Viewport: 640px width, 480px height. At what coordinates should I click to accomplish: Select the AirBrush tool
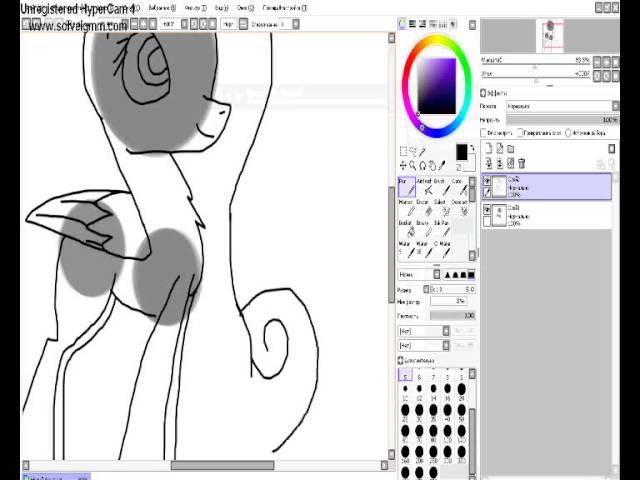[424, 187]
